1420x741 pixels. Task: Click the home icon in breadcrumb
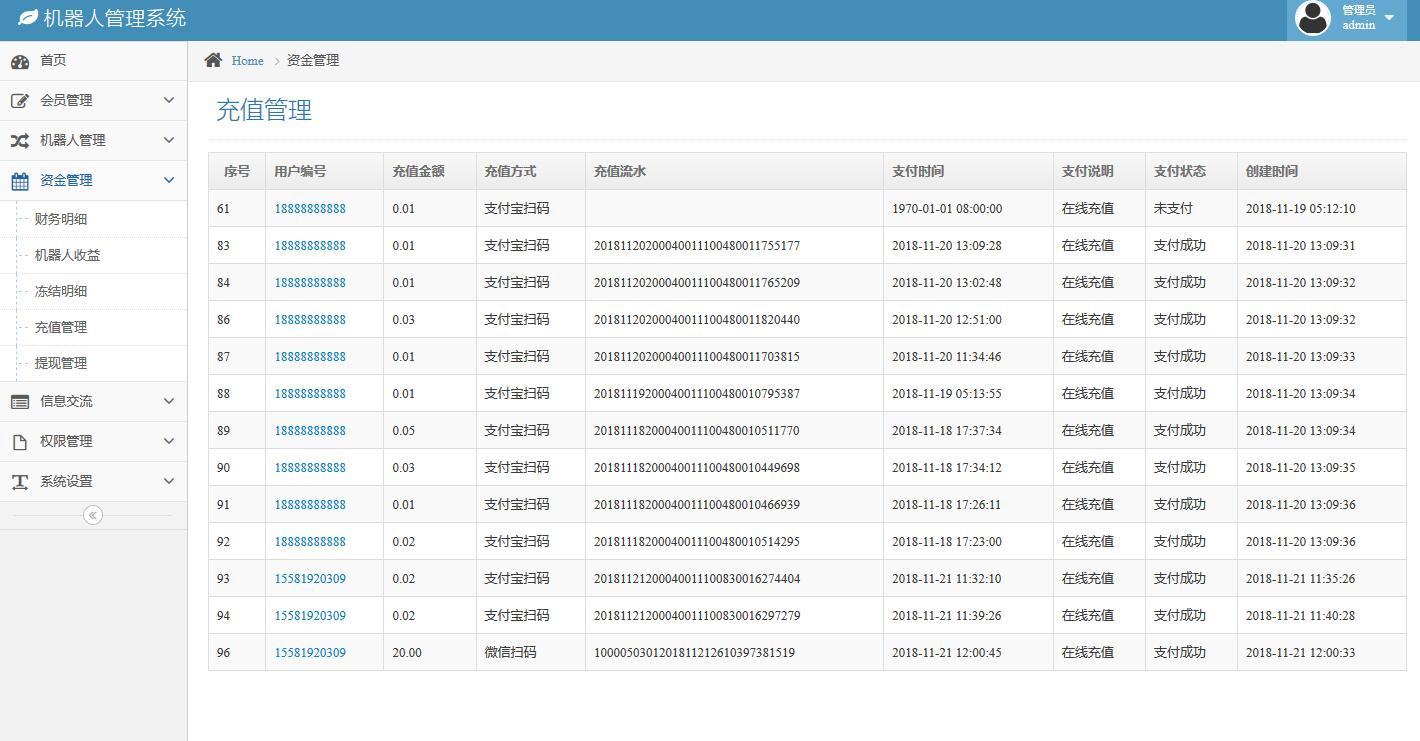(213, 60)
